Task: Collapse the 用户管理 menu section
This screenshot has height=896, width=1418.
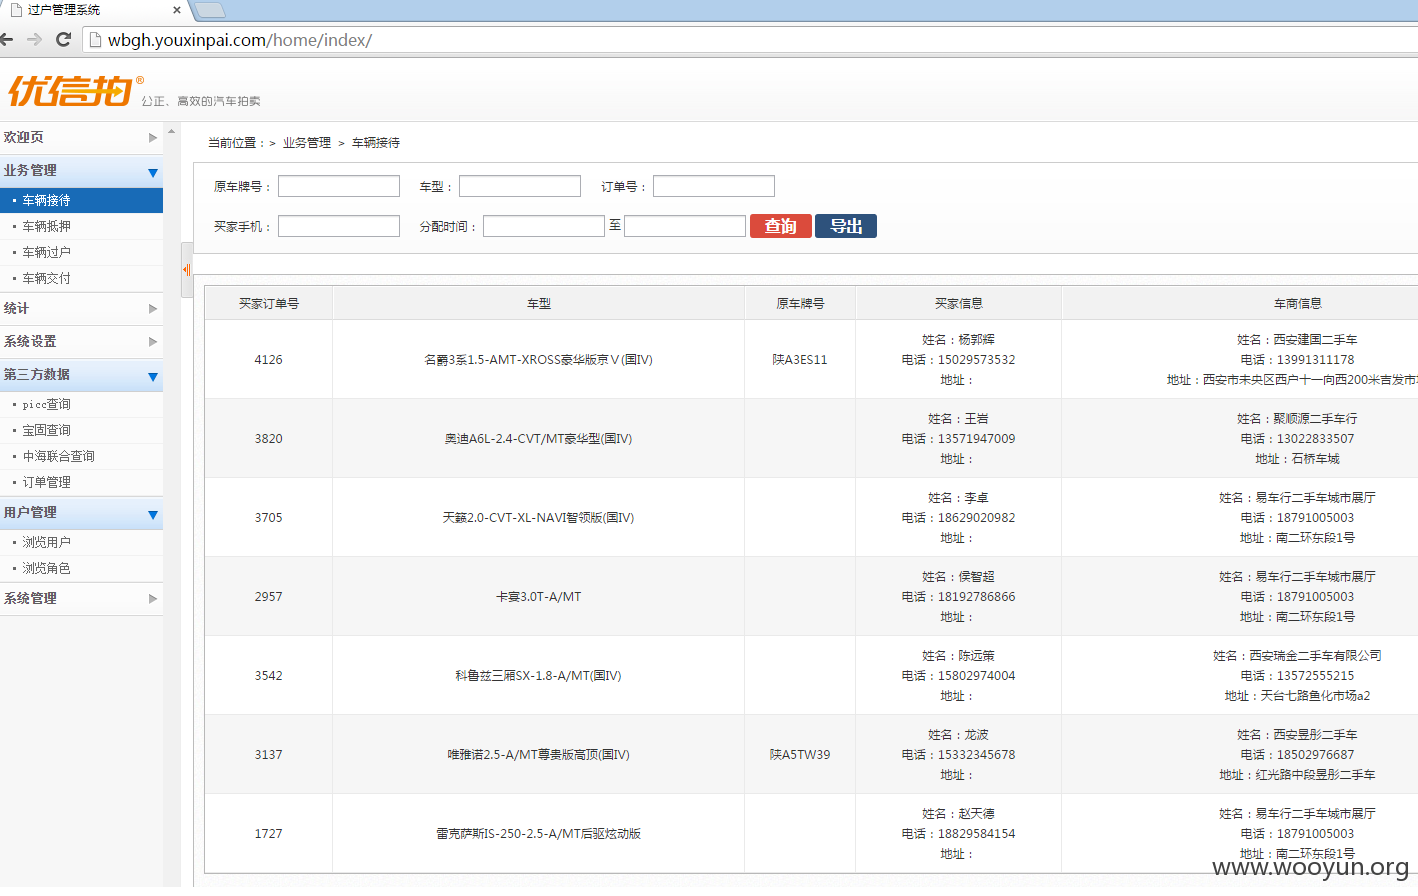Action: click(x=81, y=513)
